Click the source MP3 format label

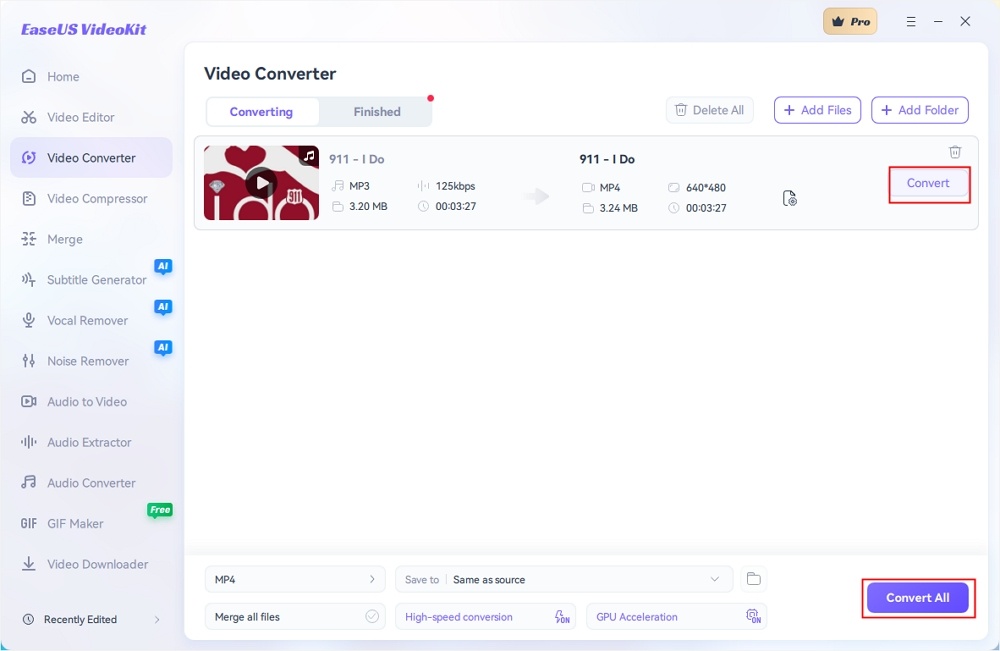click(x=359, y=186)
